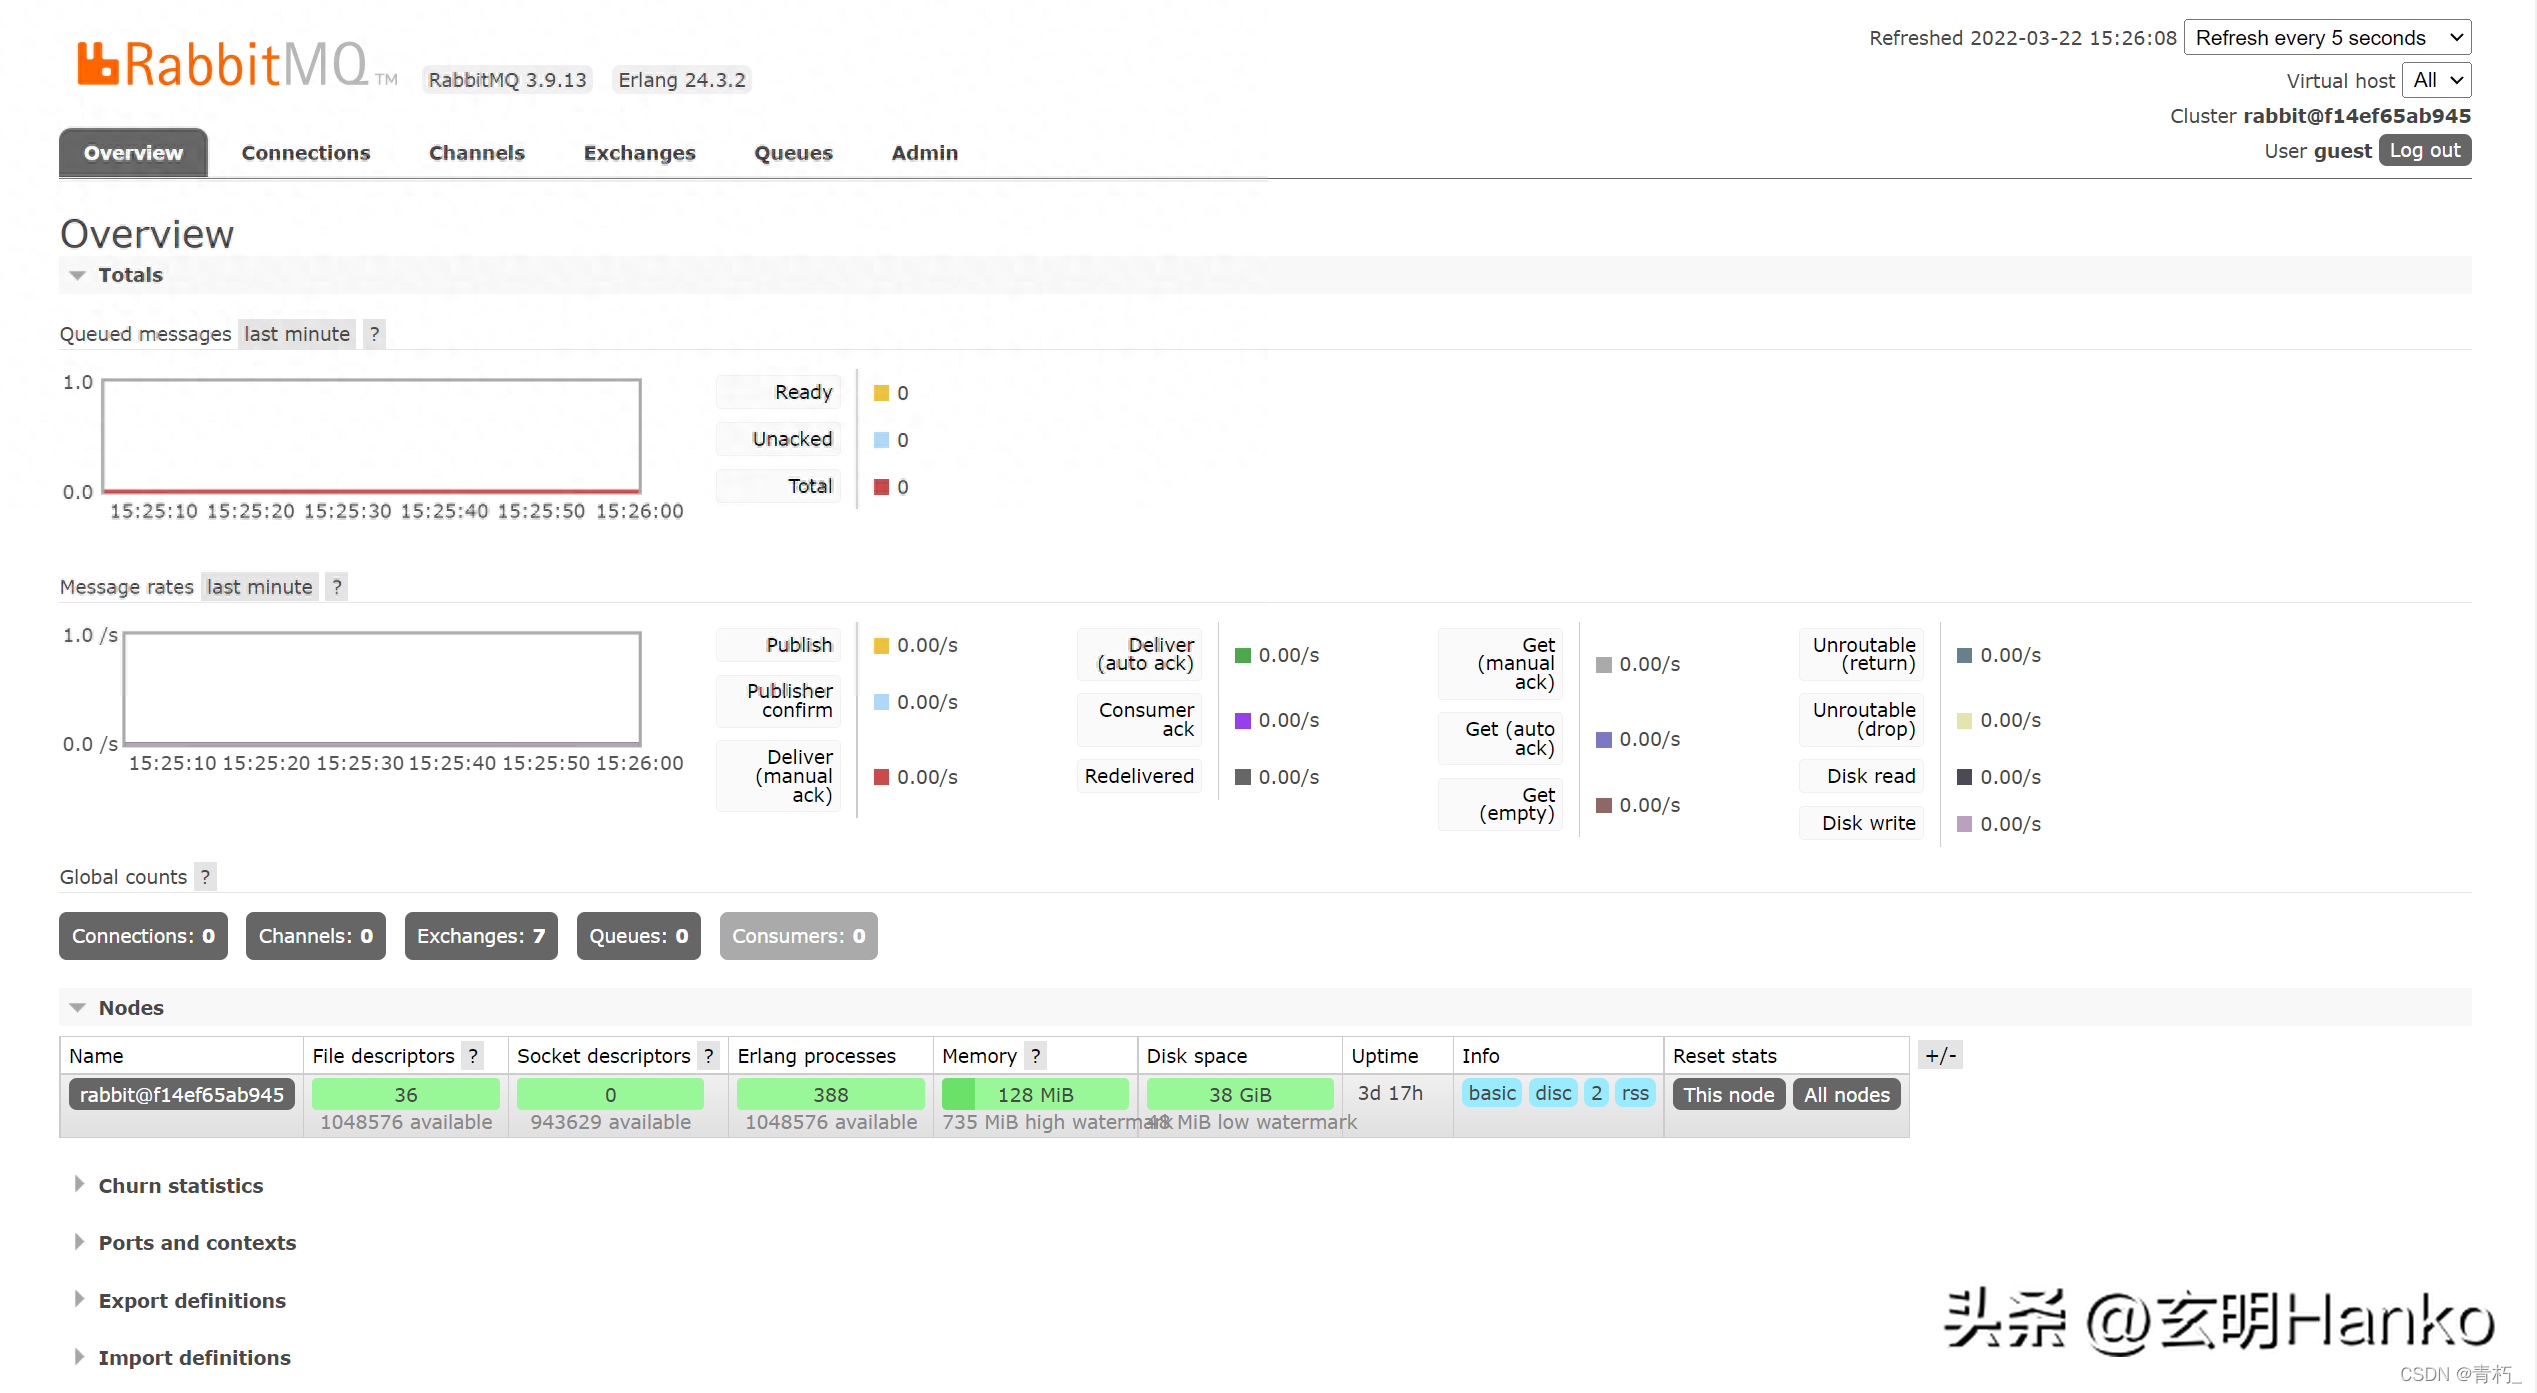Reset stats for This node
Image resolution: width=2537 pixels, height=1393 pixels.
(x=1728, y=1095)
